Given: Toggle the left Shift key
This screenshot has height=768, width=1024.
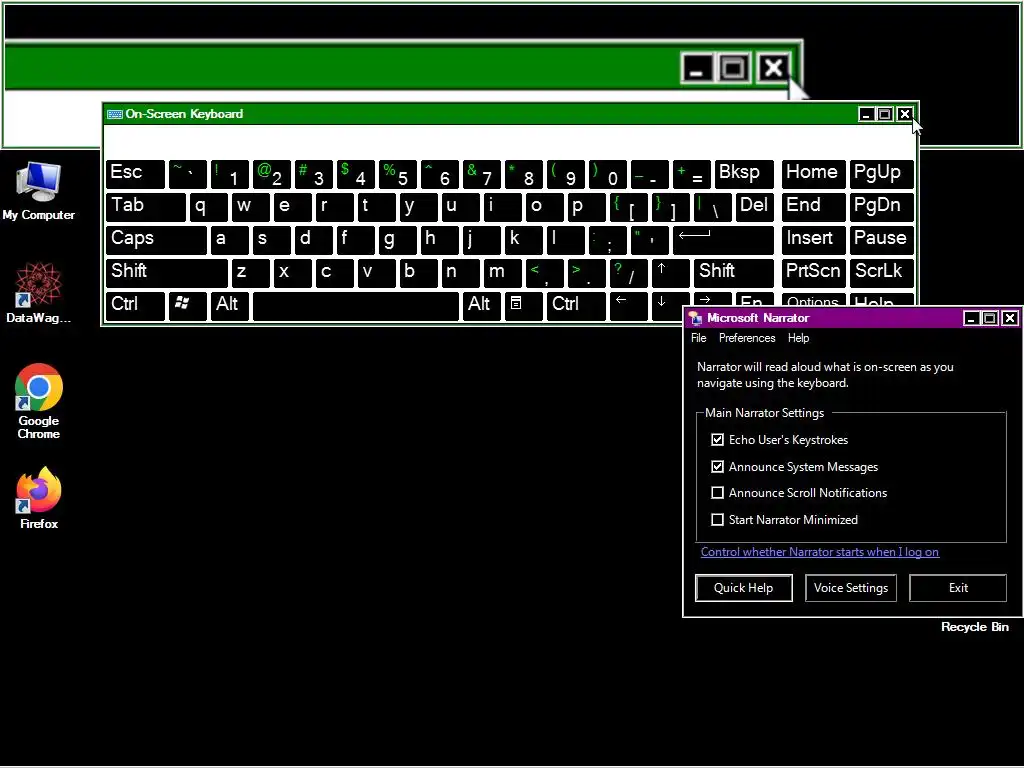Looking at the screenshot, I should point(167,272).
